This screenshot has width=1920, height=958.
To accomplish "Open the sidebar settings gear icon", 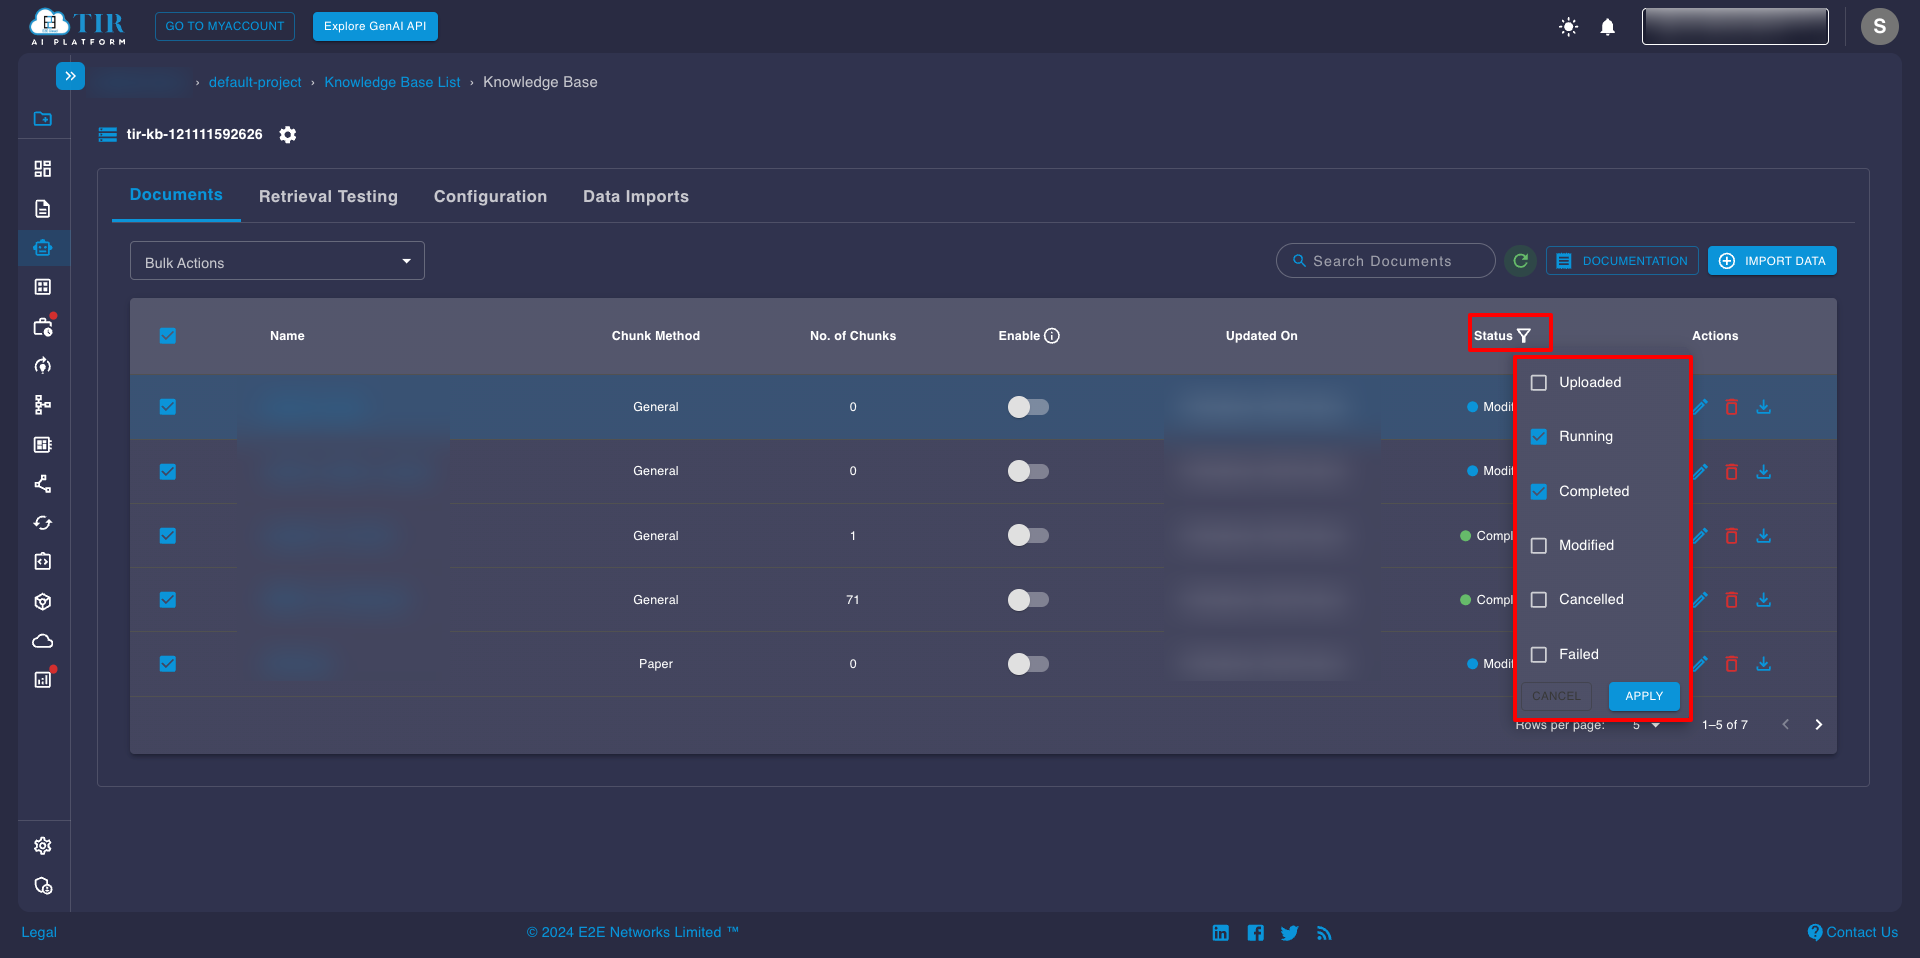I will pyautogui.click(x=43, y=846).
